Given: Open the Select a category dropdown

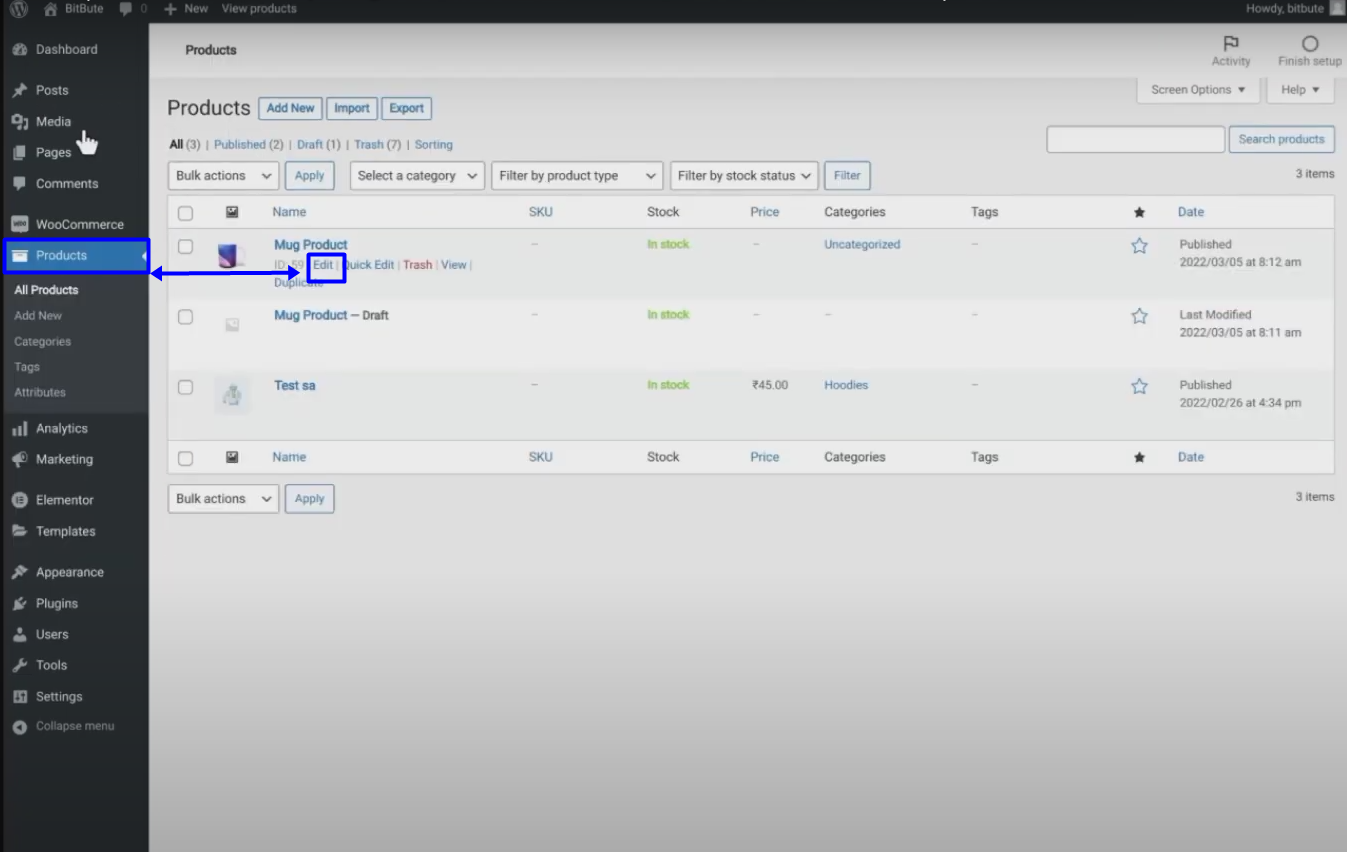Looking at the screenshot, I should [417, 175].
